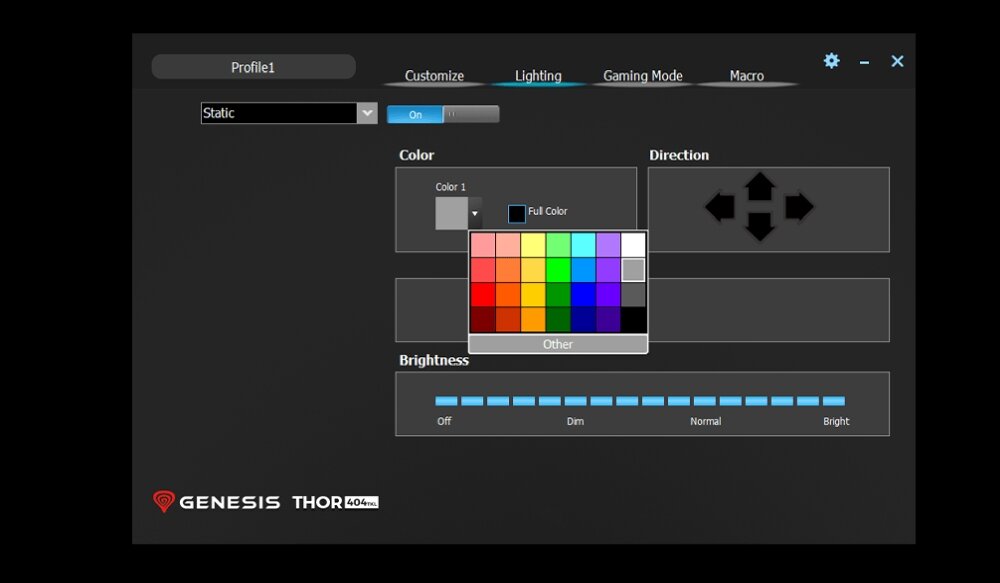
Task: Choose the dark indigo swatch beside black
Action: pyautogui.click(x=608, y=320)
